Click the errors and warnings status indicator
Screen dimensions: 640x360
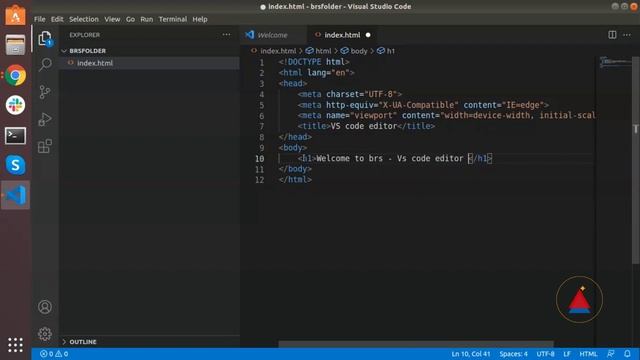(54, 354)
